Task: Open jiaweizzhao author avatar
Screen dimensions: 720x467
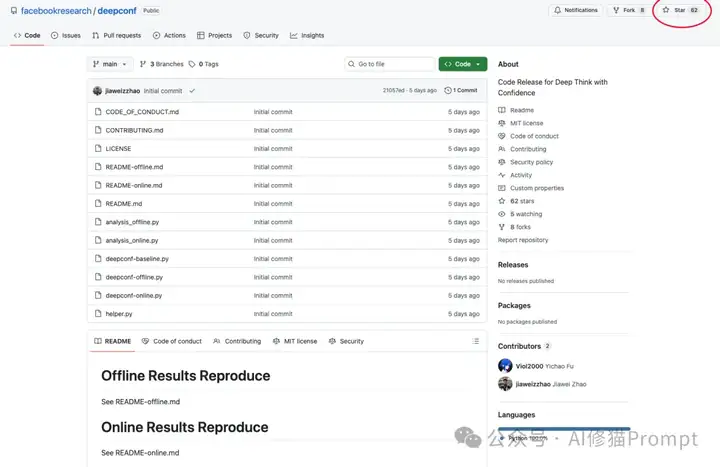Action: (x=97, y=91)
